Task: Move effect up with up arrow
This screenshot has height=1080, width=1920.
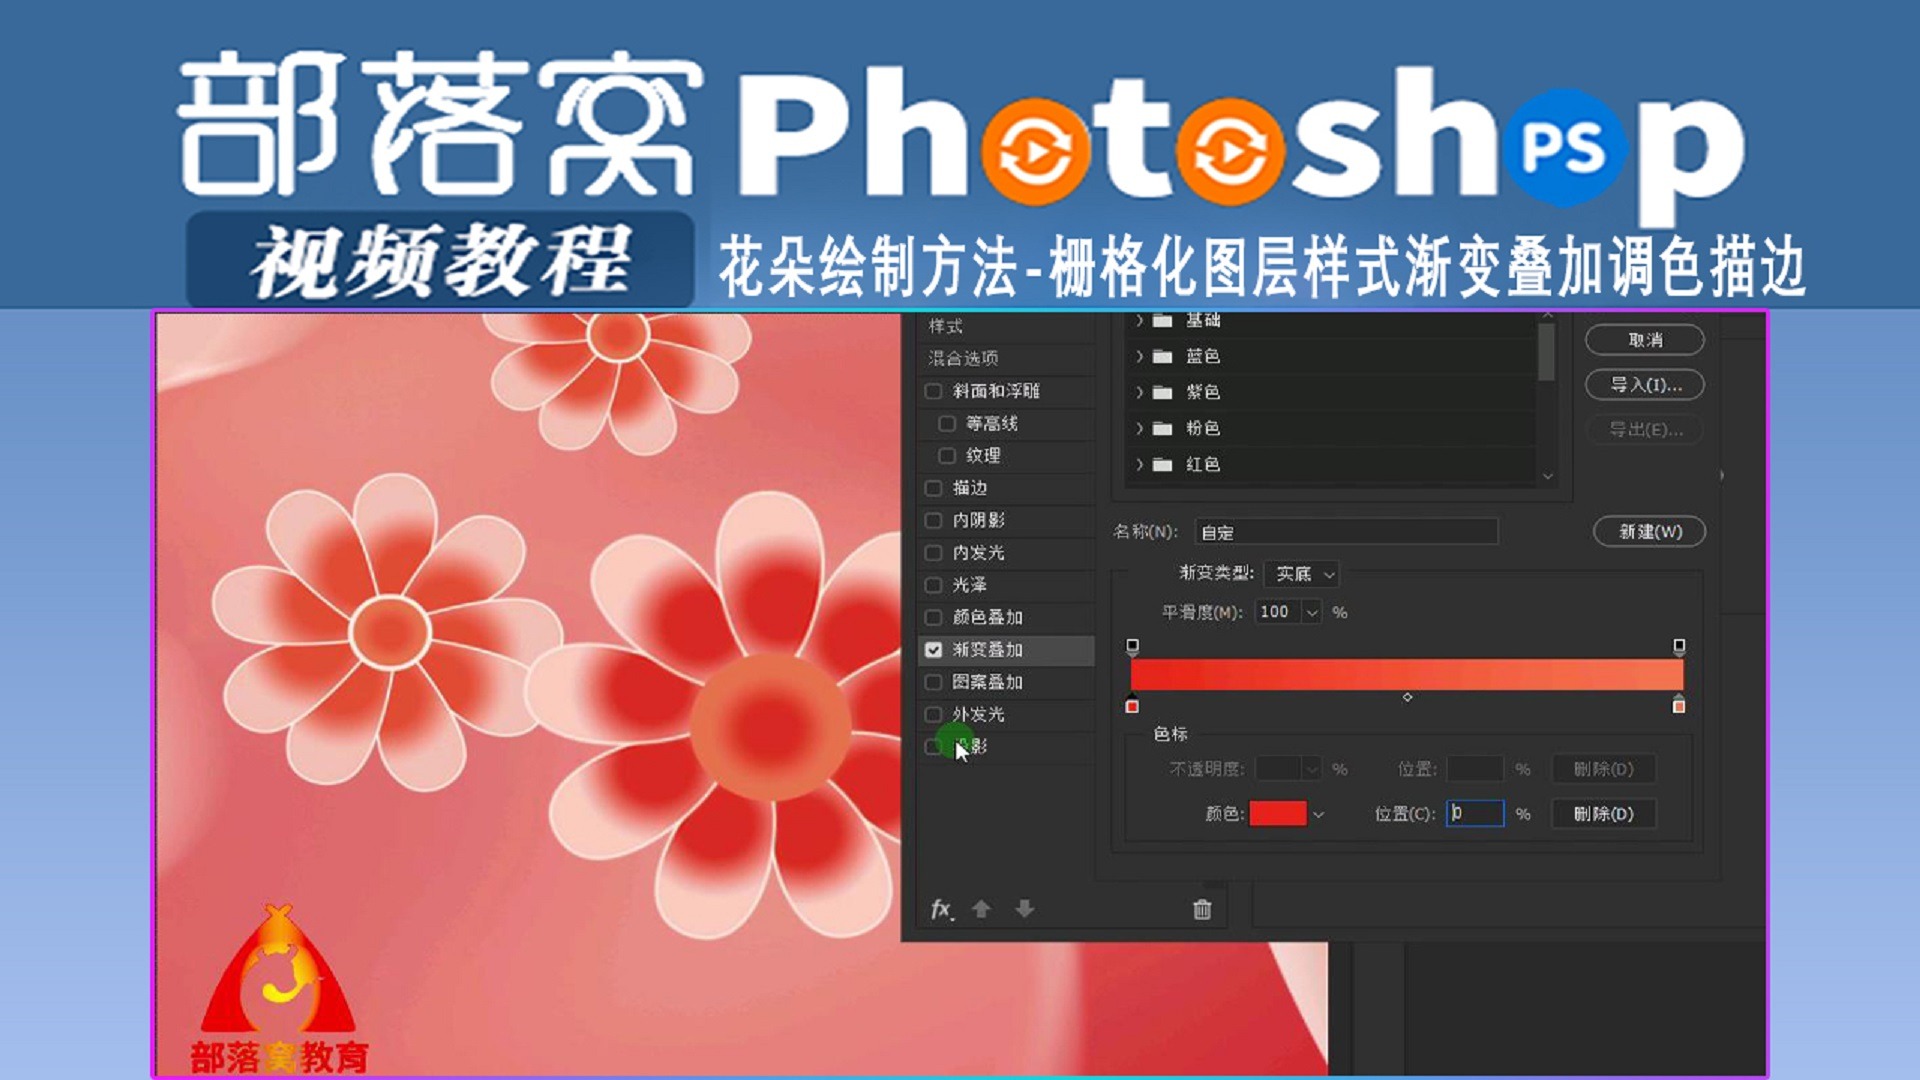Action: pos(981,909)
